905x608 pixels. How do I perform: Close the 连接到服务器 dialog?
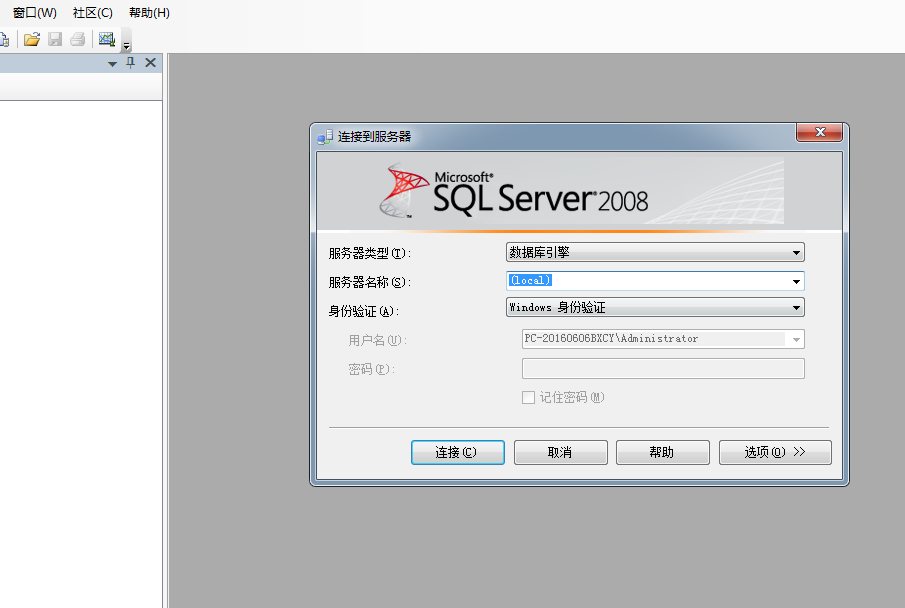click(x=820, y=132)
